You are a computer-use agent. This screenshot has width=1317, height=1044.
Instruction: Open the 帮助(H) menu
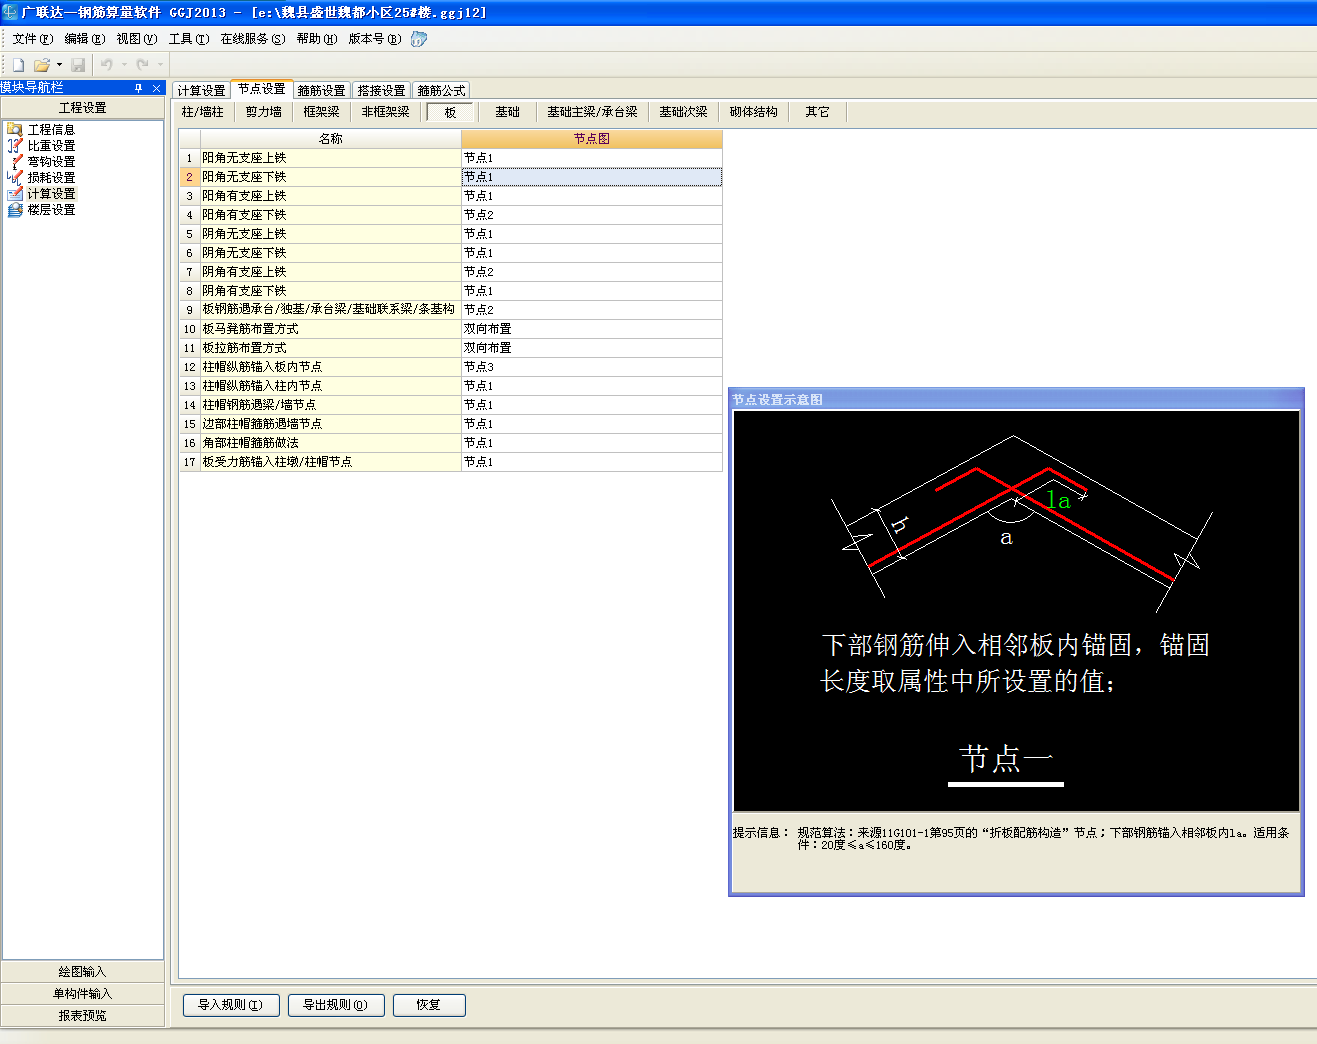pos(317,39)
